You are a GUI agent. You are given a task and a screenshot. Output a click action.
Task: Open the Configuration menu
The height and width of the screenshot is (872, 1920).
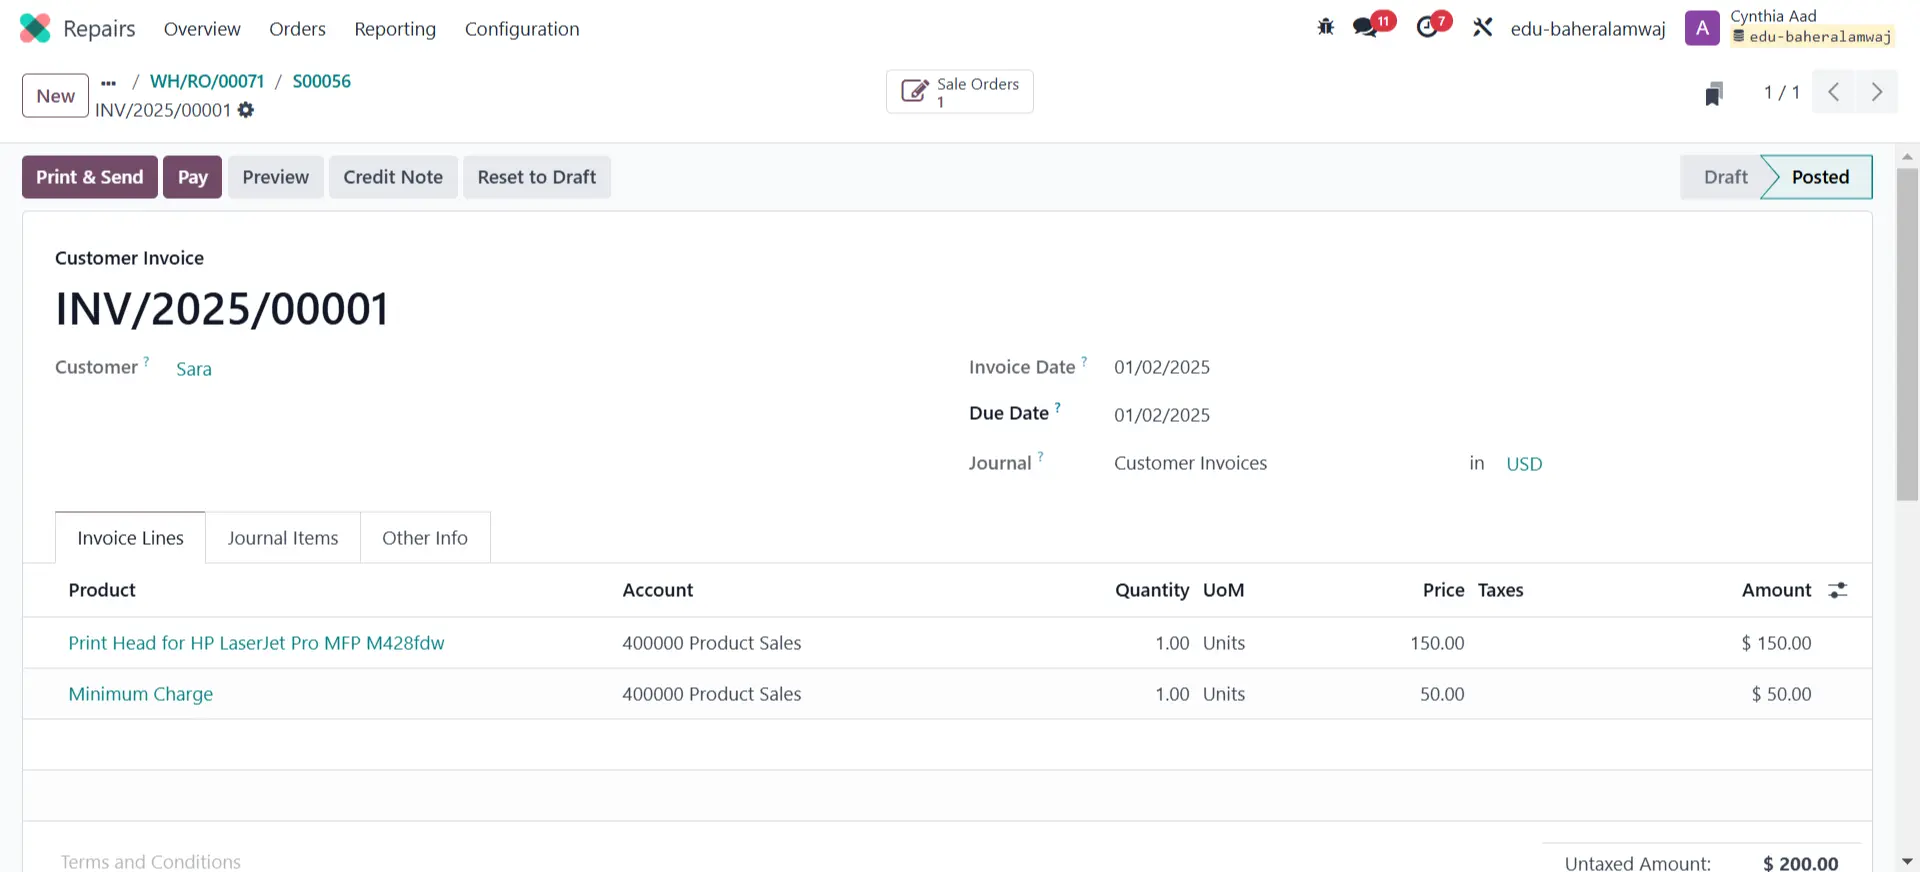pyautogui.click(x=521, y=29)
